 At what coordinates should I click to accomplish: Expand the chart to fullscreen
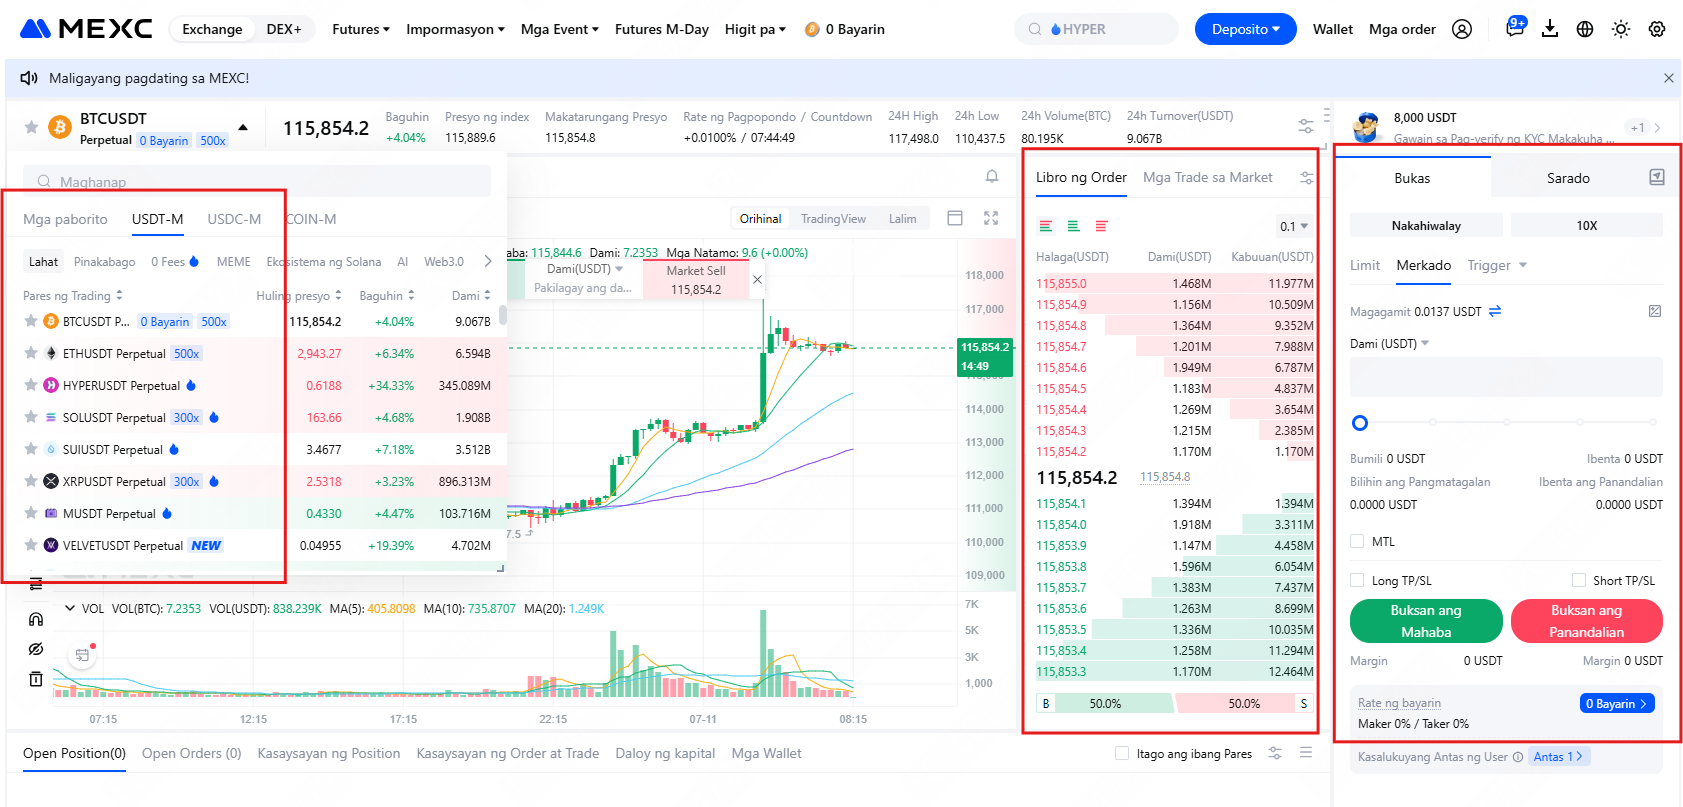pos(991,218)
